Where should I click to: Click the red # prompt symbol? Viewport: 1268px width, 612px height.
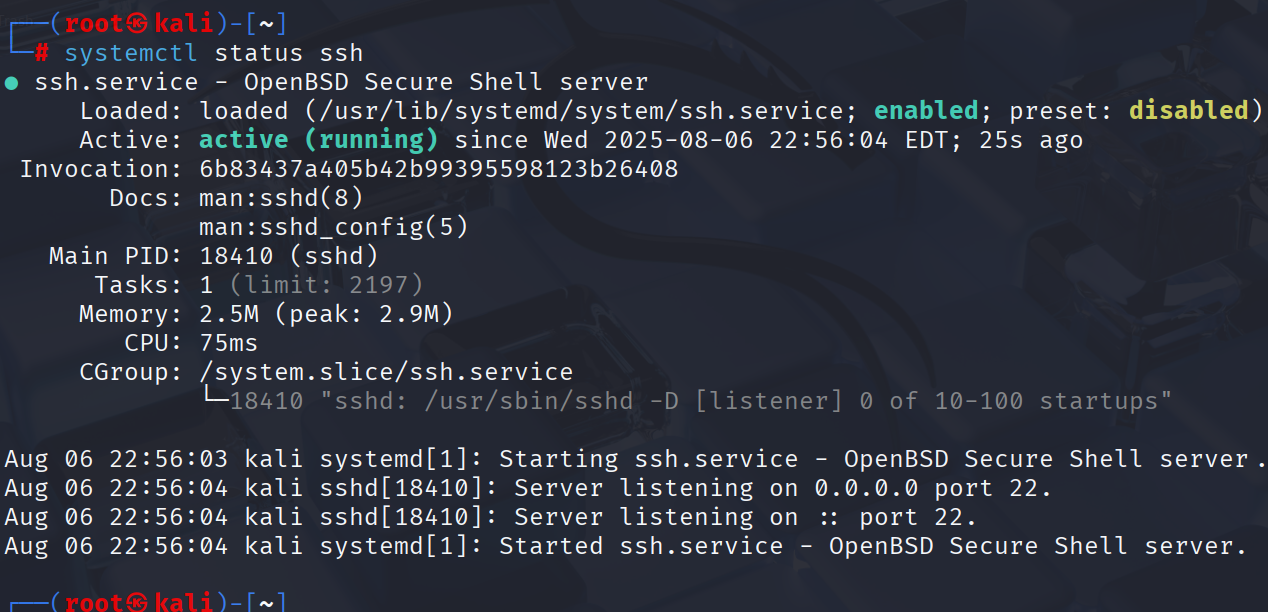[42, 53]
